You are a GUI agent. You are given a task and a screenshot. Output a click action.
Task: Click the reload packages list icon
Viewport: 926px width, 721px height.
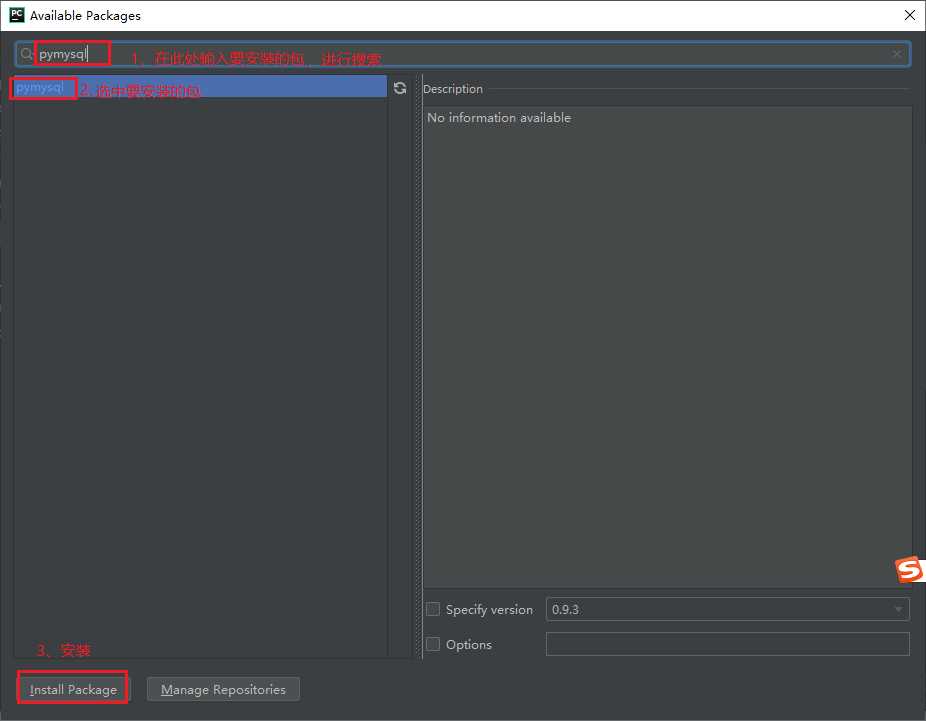click(400, 88)
